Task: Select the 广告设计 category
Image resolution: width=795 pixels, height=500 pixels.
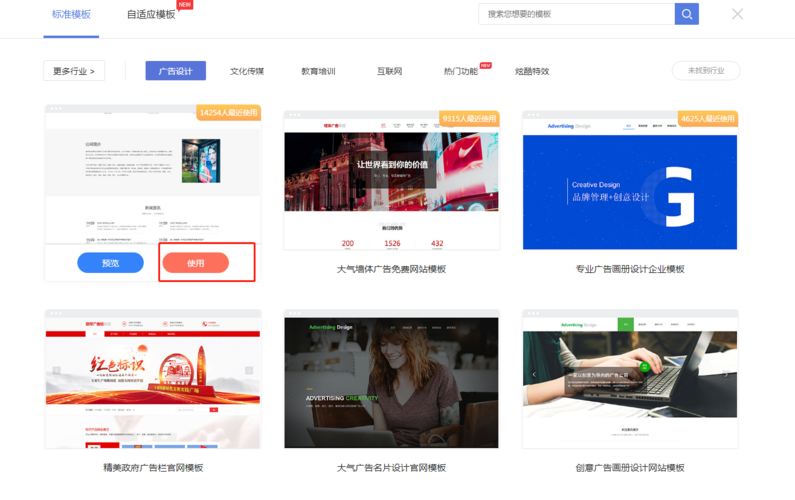Action: coord(175,71)
